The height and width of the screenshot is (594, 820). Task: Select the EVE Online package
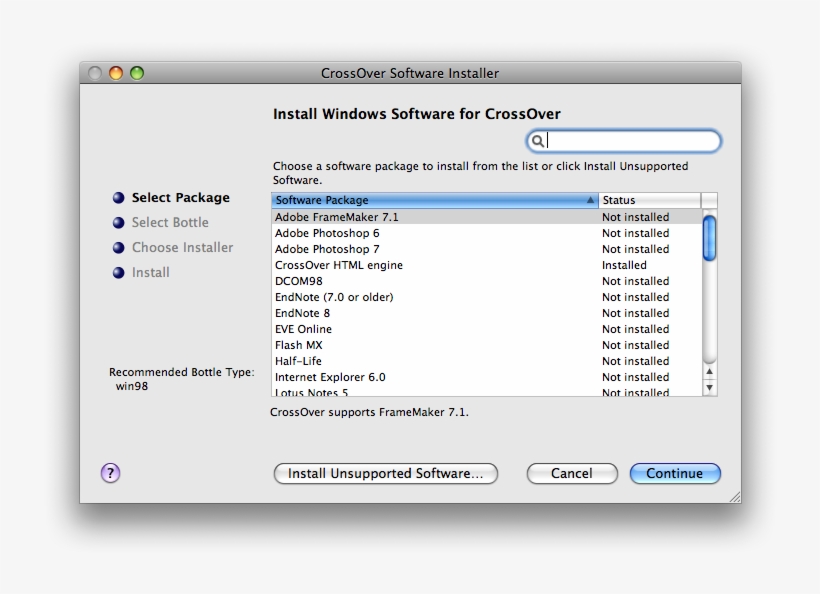pos(486,329)
